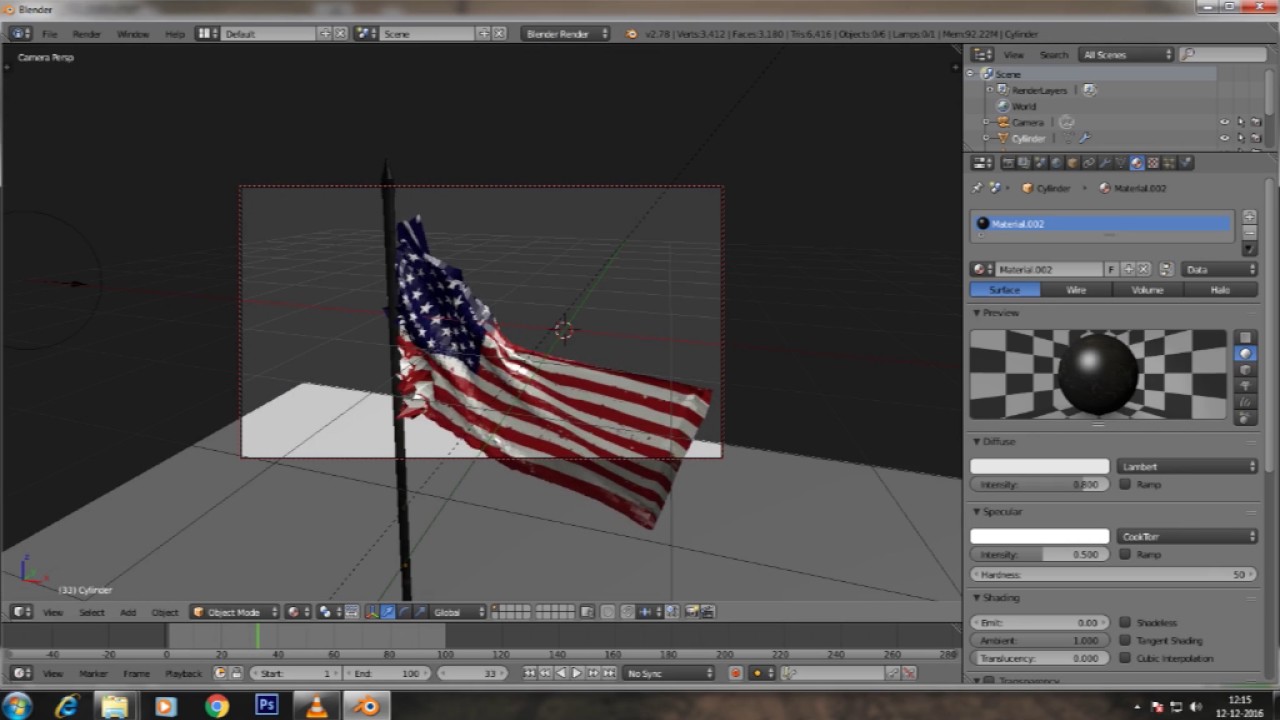Click the translate manipulator arrow icon
This screenshot has height=720, width=1280.
[x=387, y=612]
